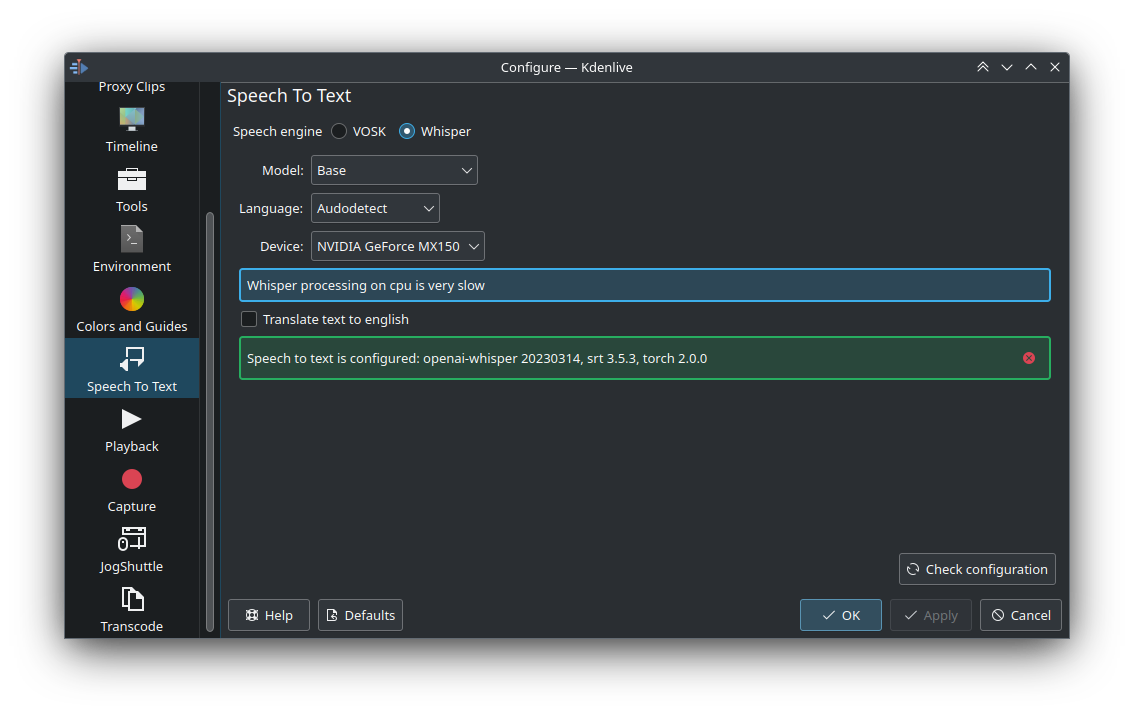This screenshot has height=715, width=1134.
Task: Open the Capture settings page icon
Action: click(x=132, y=479)
